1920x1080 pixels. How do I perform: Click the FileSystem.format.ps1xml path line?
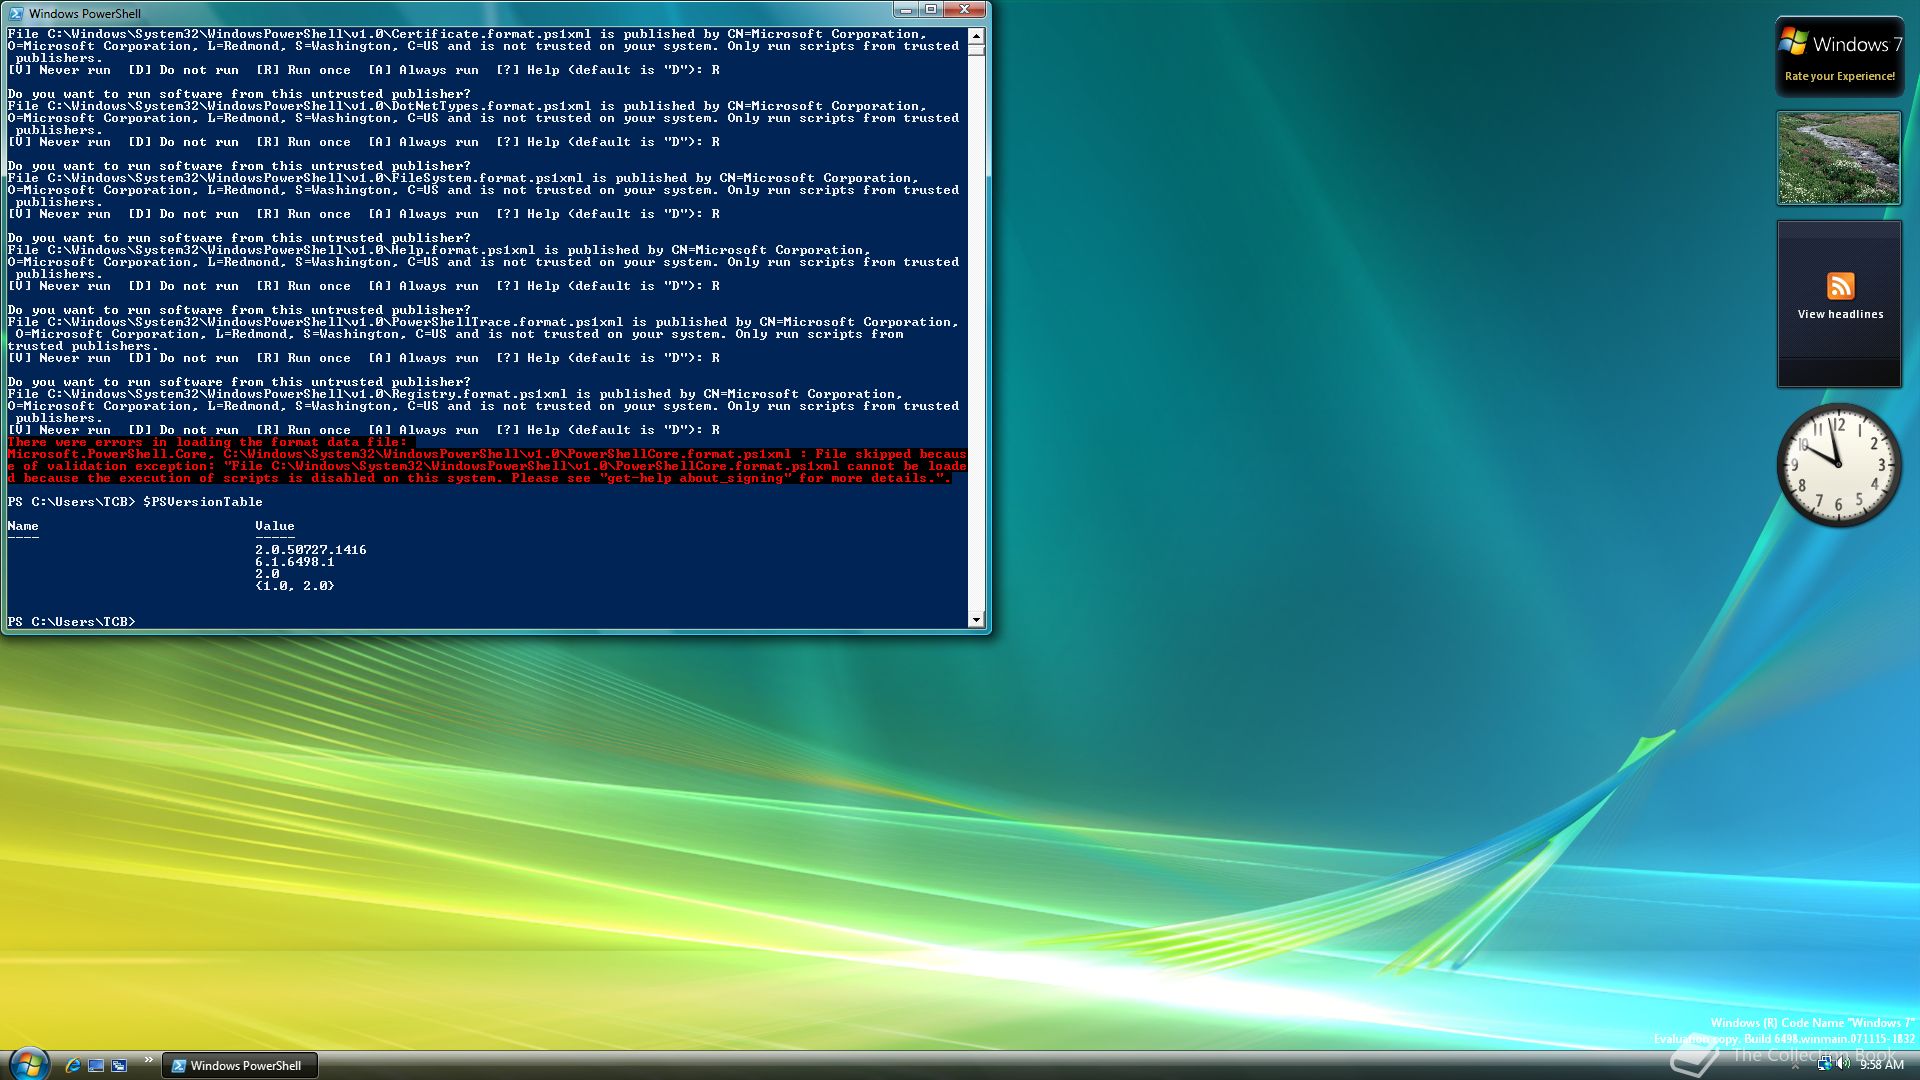(463, 178)
